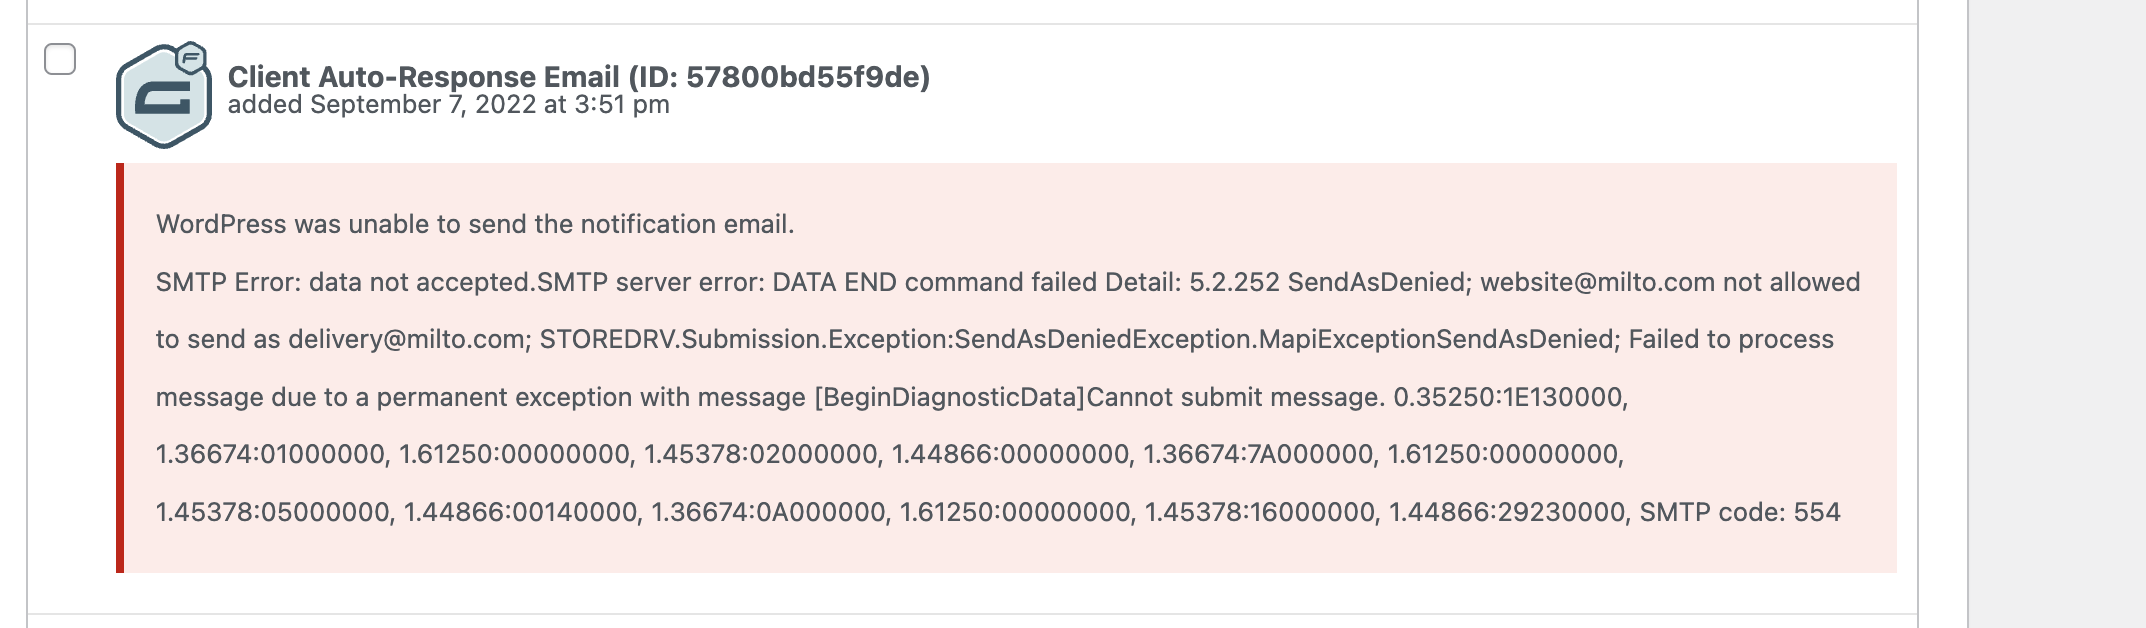Click the 3:51 pm time text
The width and height of the screenshot is (2146, 628).
tap(622, 105)
